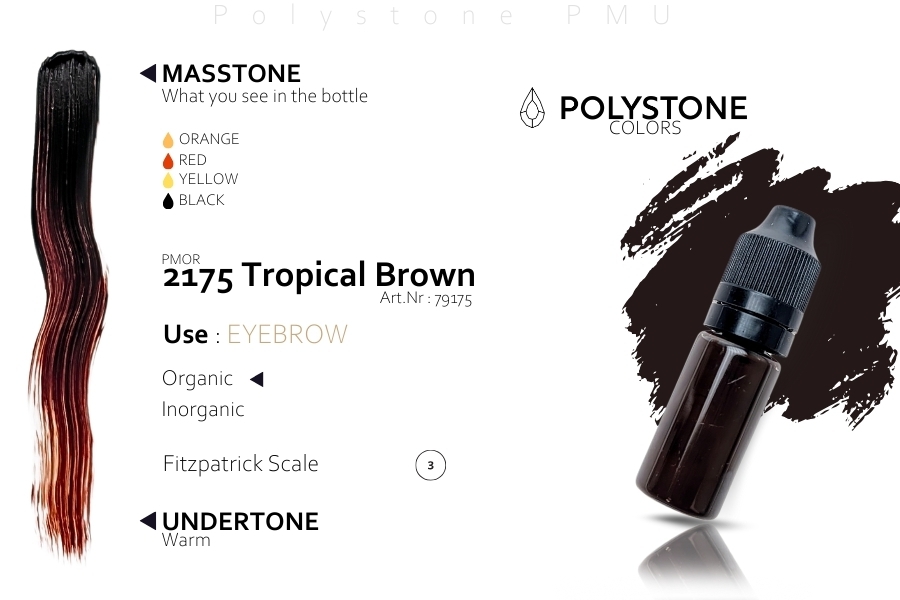This screenshot has width=900, height=600.
Task: Select the Organic option
Action: [197, 379]
